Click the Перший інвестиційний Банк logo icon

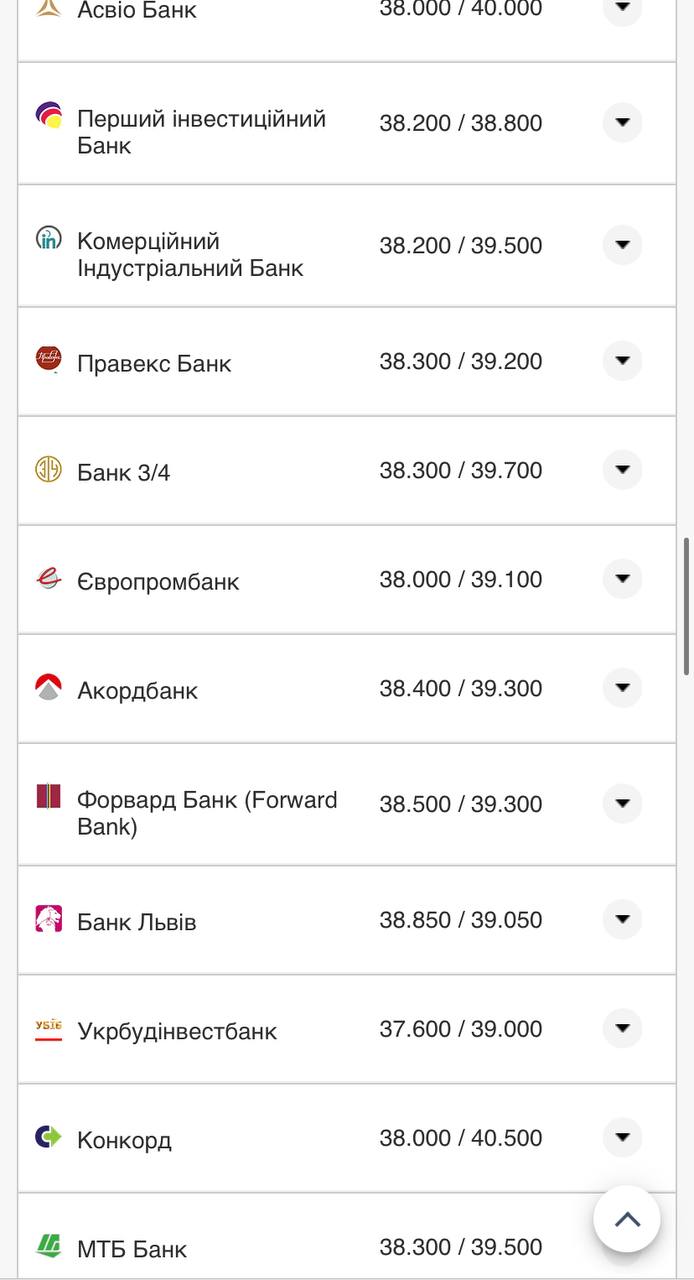pos(48,115)
